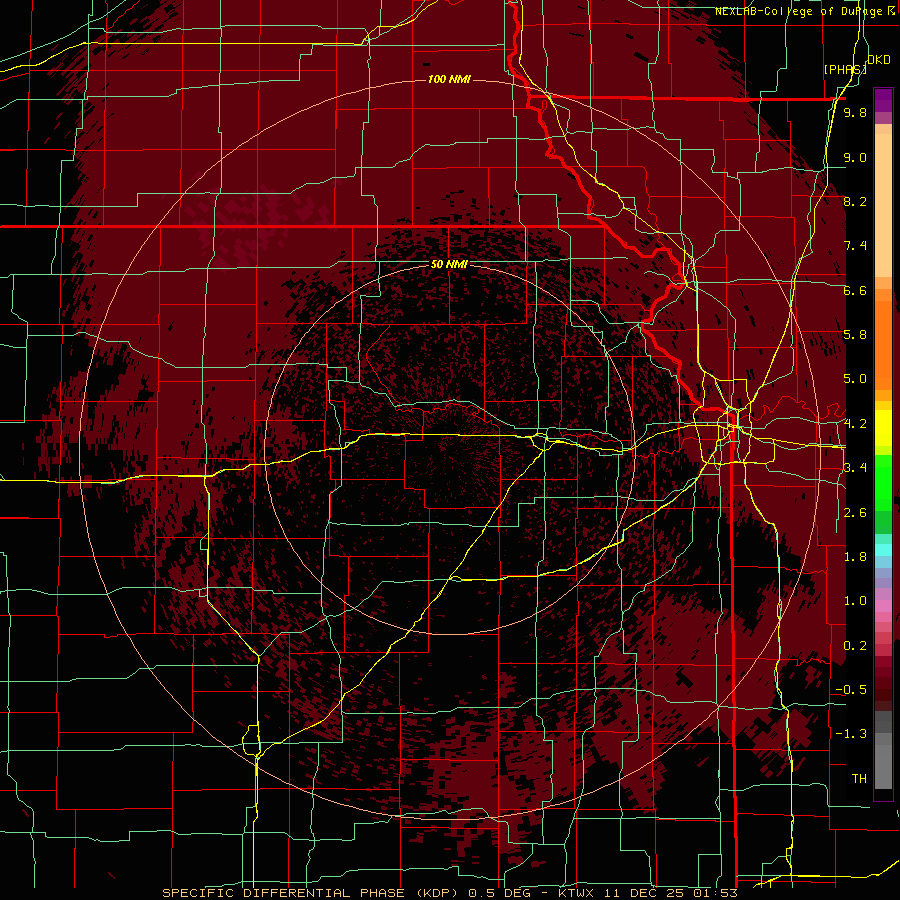Click the 9.0 value on the color scale

[x=855, y=157]
